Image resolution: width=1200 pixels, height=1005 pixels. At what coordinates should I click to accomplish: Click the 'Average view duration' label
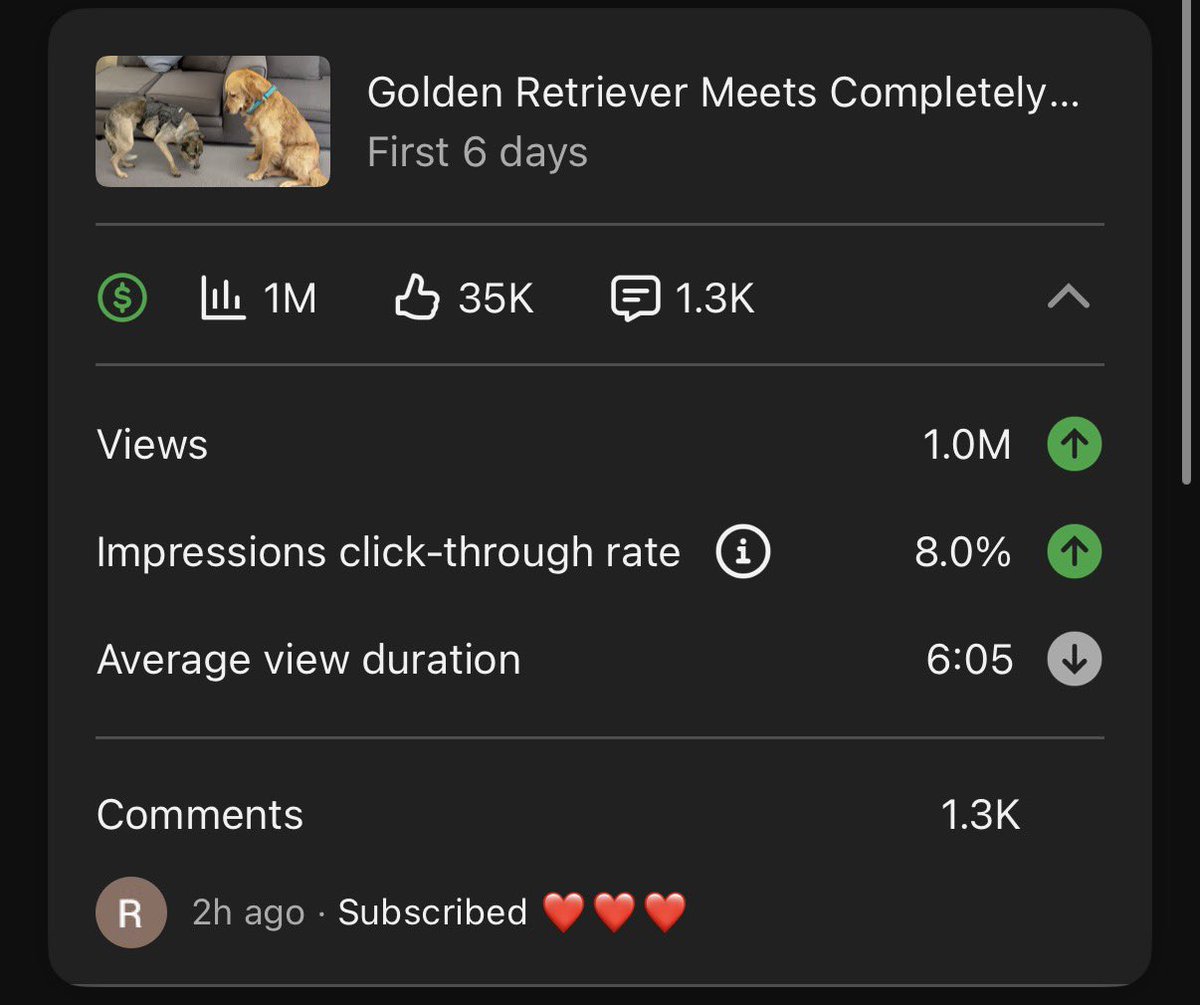pyautogui.click(x=309, y=660)
